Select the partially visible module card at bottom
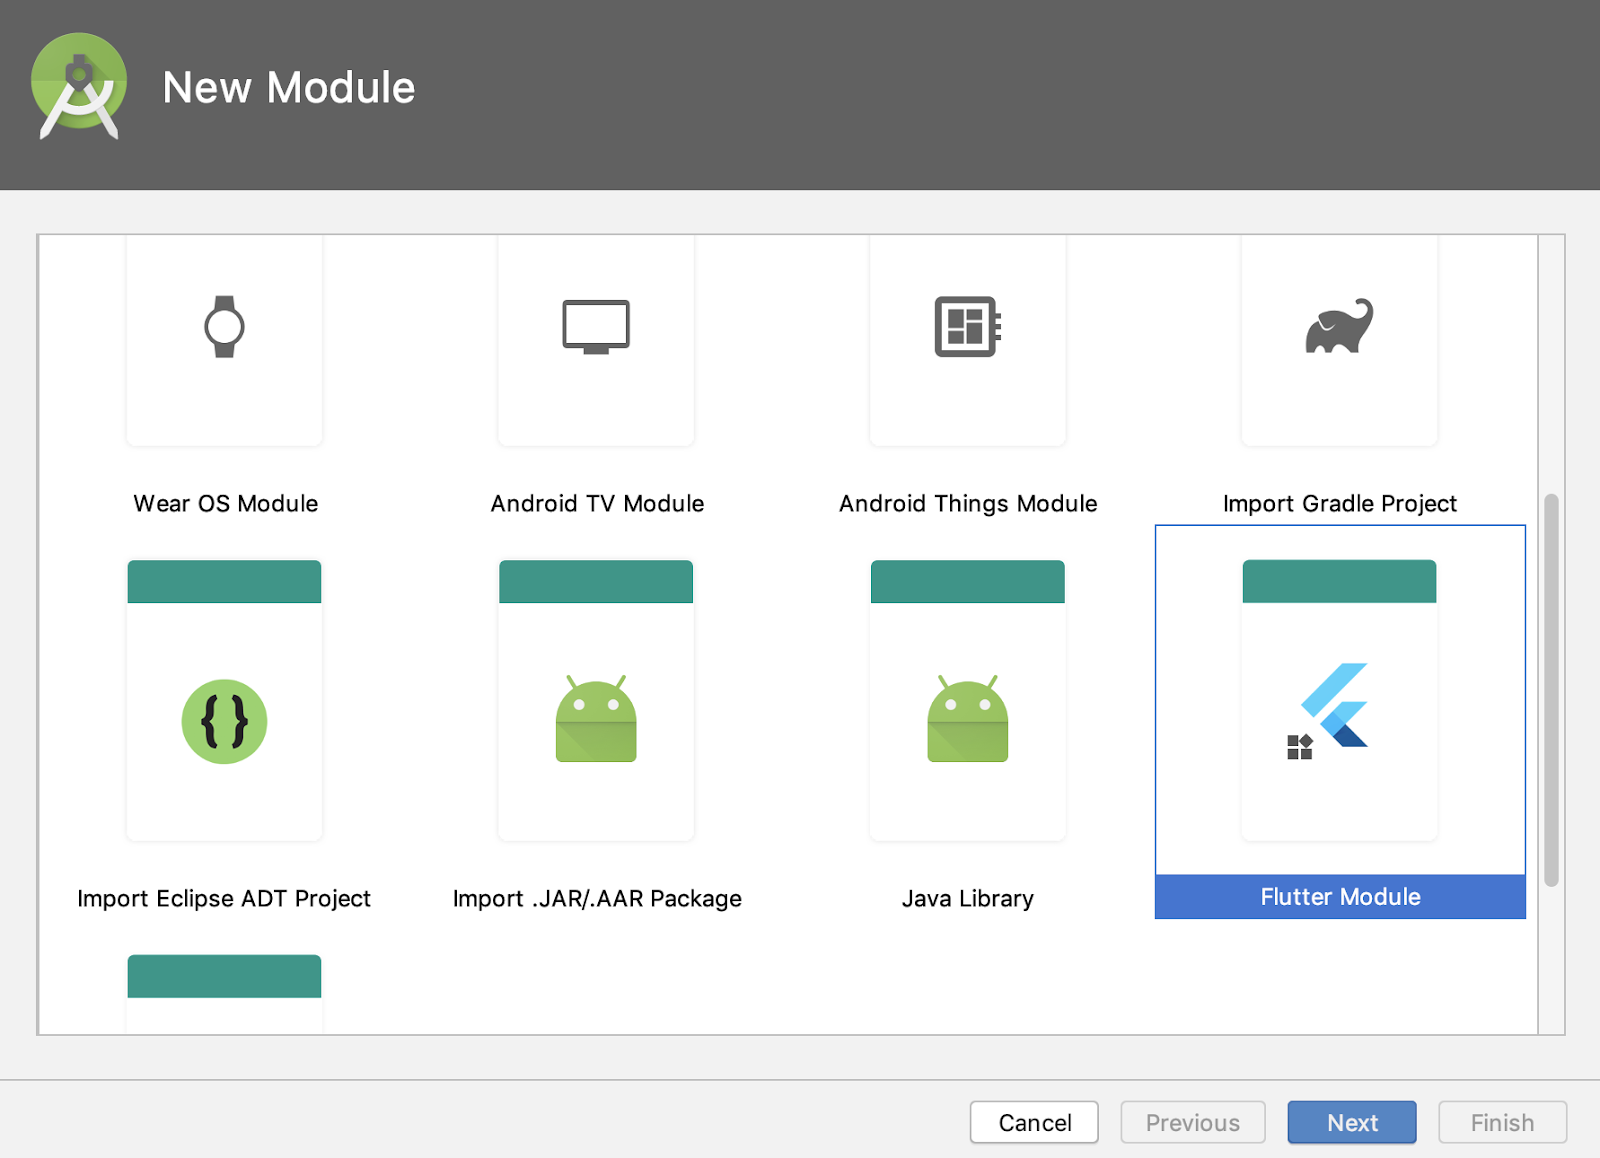The height and width of the screenshot is (1158, 1600). 224,994
